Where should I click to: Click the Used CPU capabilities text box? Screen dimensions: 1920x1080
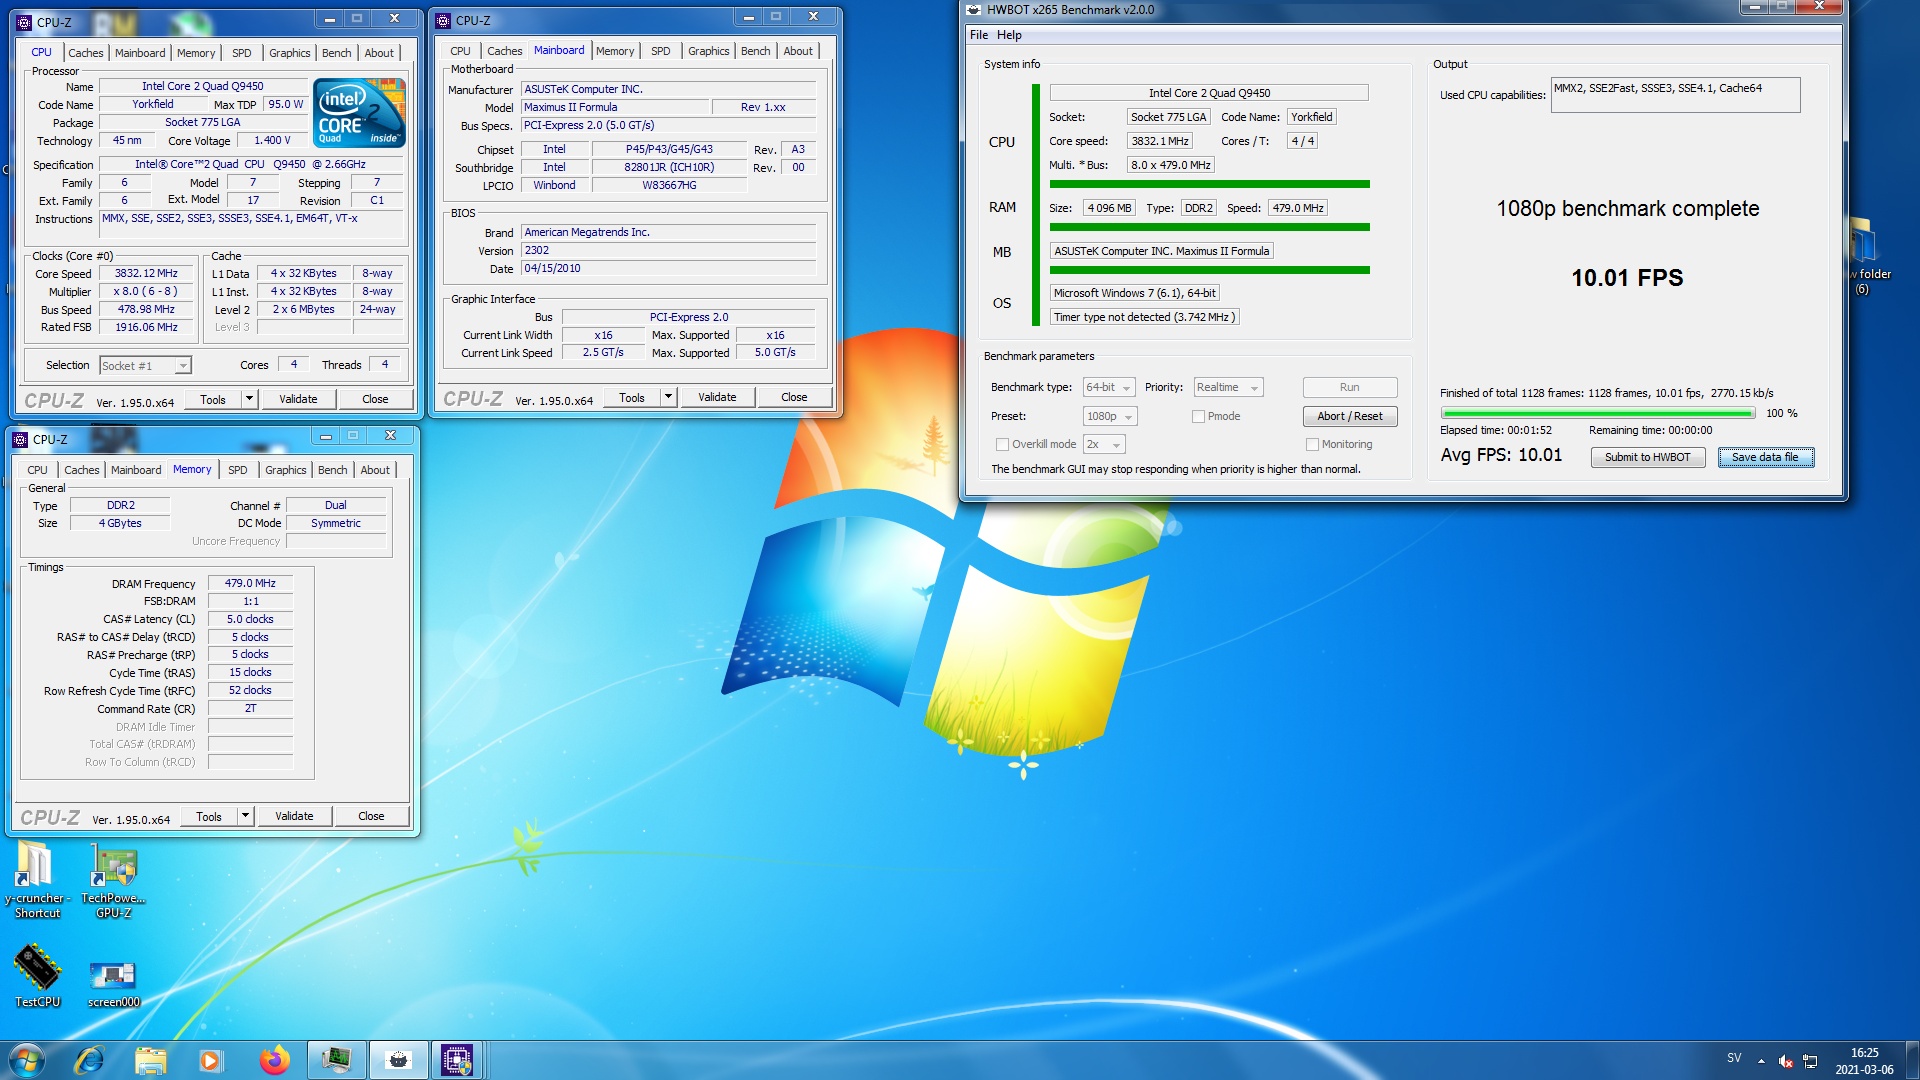pos(1675,95)
